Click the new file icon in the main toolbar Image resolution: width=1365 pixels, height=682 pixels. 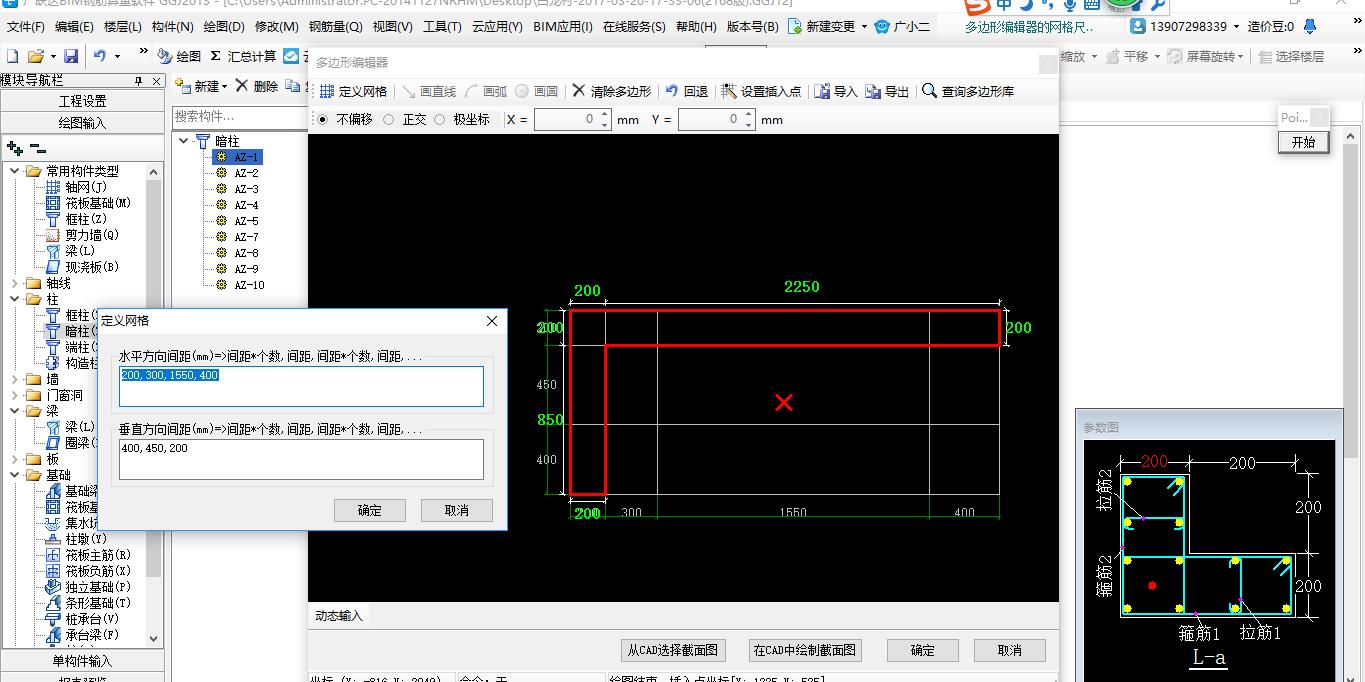[12, 57]
